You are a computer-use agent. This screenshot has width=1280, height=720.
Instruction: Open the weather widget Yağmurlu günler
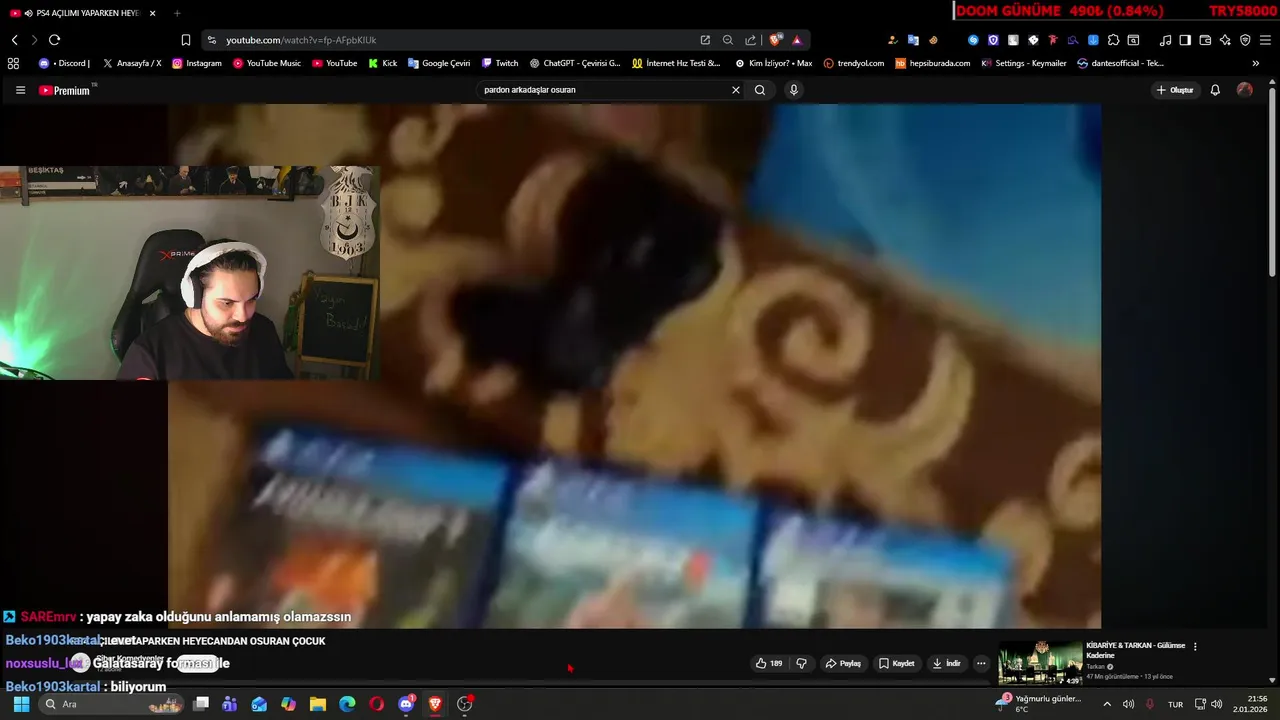[x=1038, y=704]
